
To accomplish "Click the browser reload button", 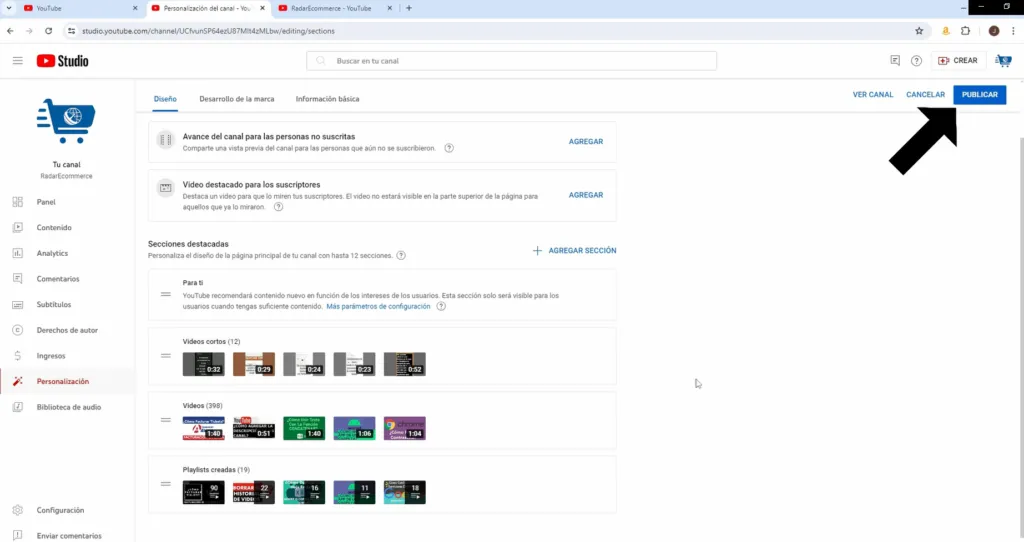I will tap(48, 31).
